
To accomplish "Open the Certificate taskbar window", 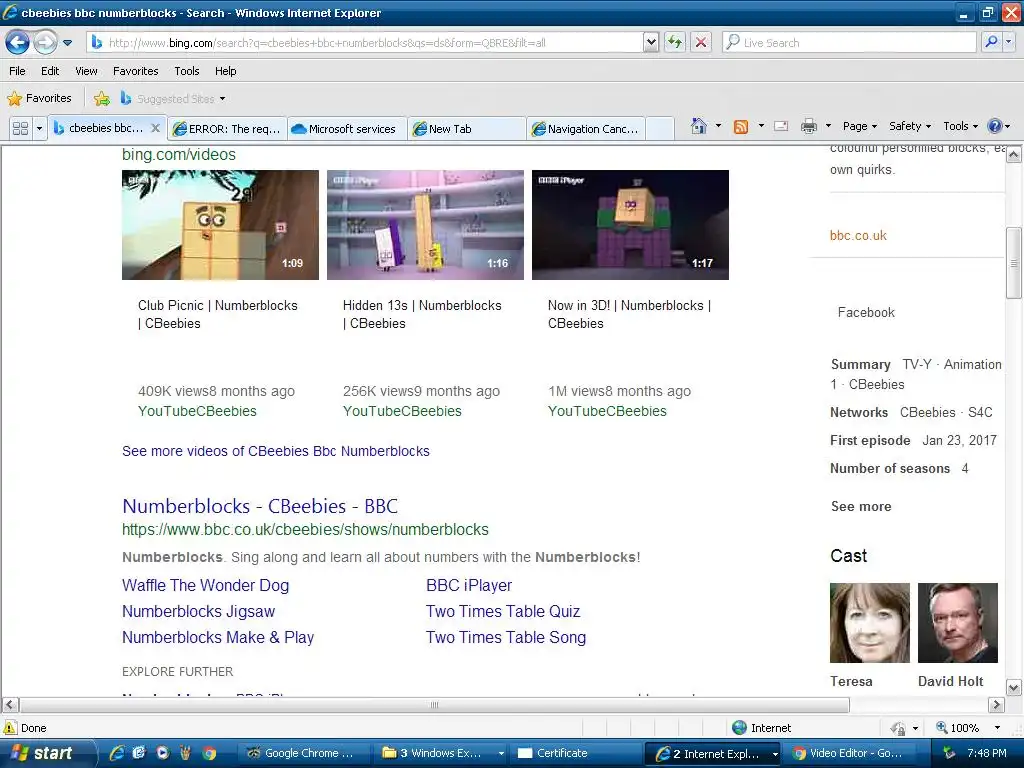I will (x=577, y=753).
